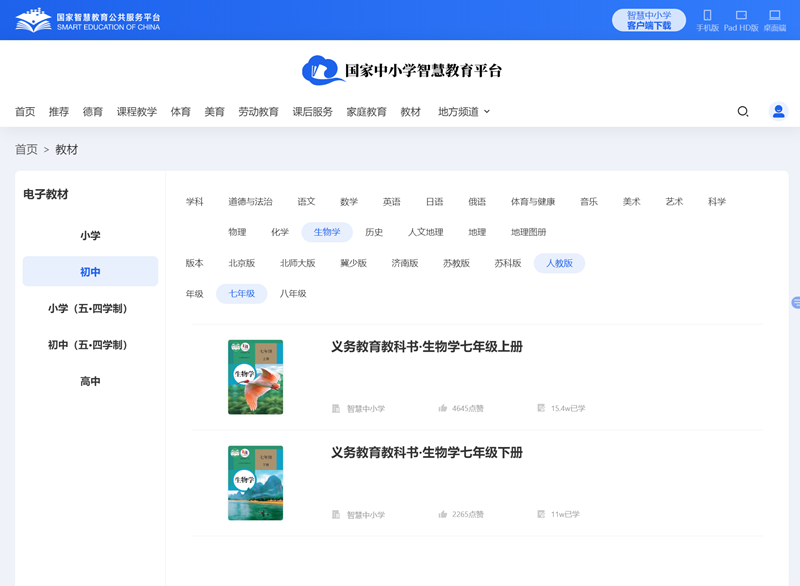This screenshot has height=586, width=800.
Task: Open the Pad HD版 tablet icon
Action: 741,15
